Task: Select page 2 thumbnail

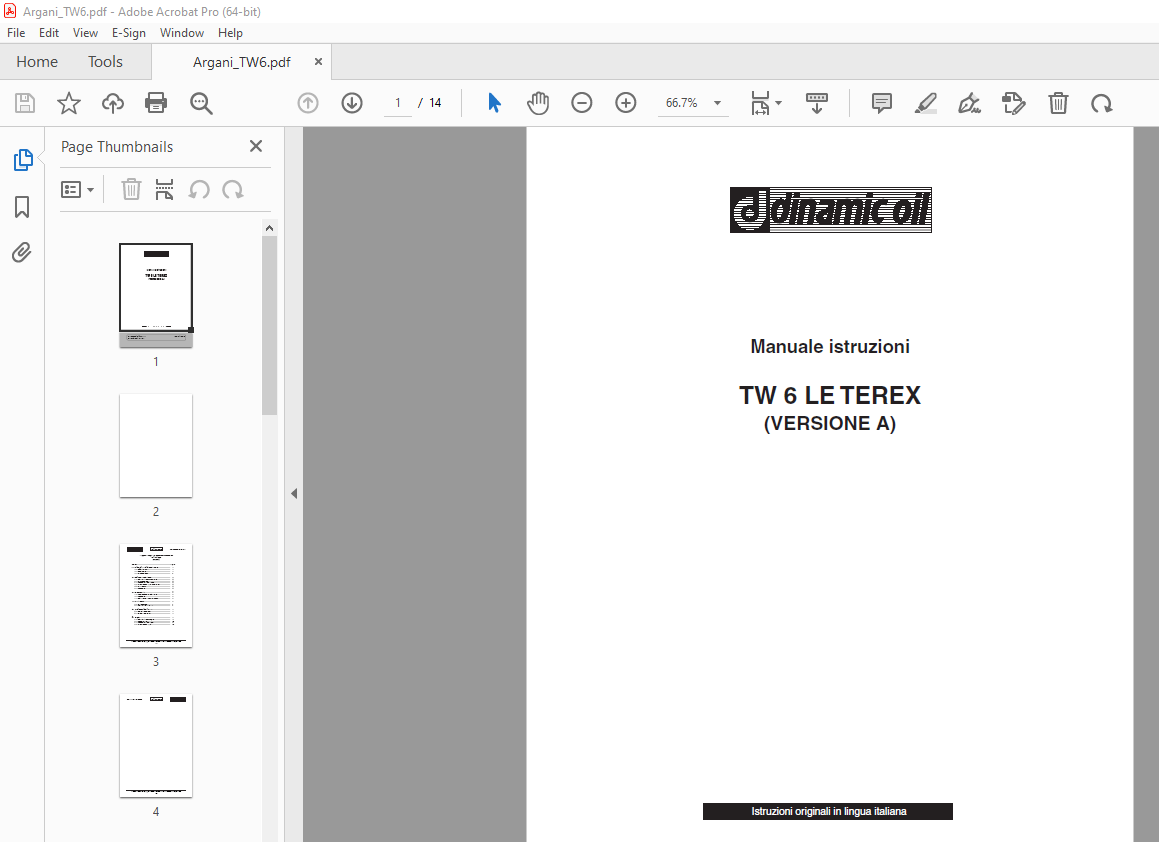Action: click(156, 446)
